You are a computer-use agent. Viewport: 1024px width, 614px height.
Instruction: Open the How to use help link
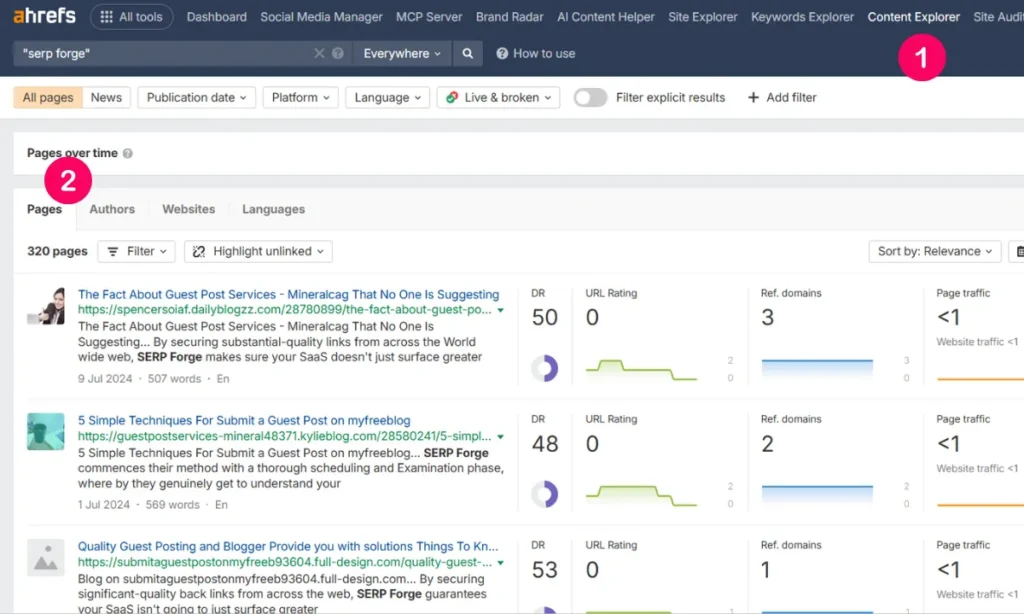(x=536, y=54)
